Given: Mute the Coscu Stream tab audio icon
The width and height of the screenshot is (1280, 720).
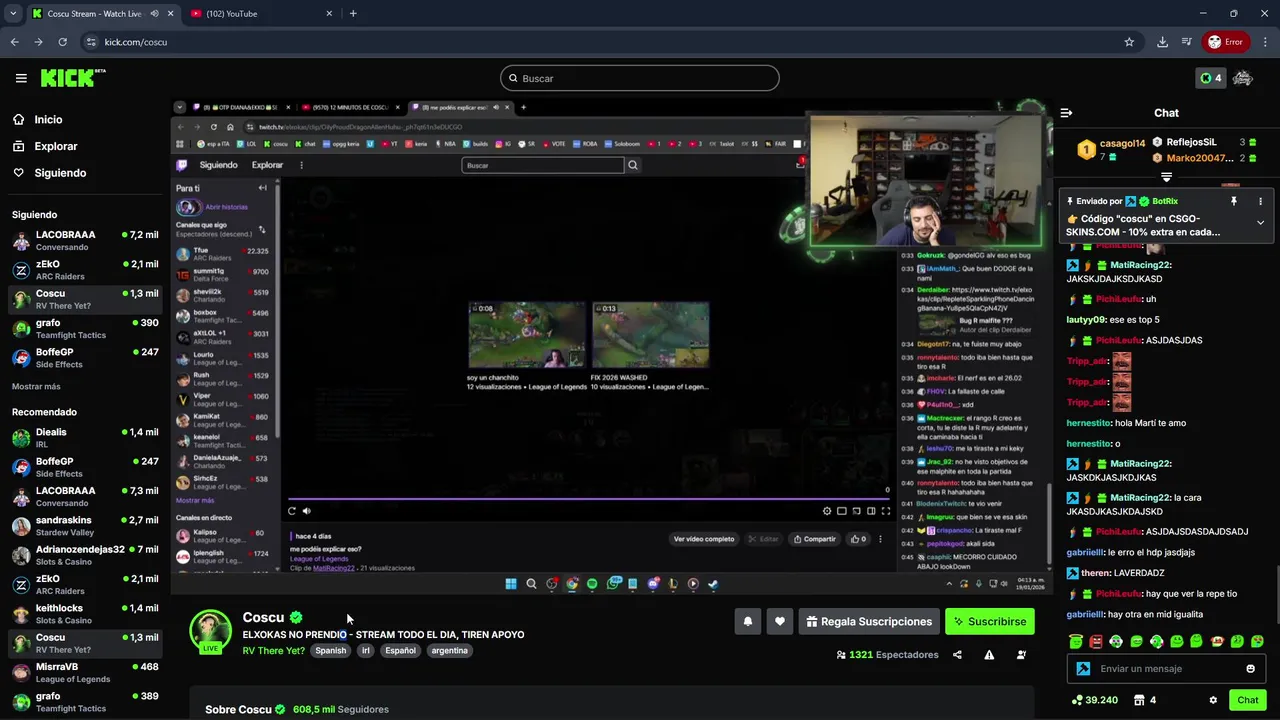Looking at the screenshot, I should (x=154, y=14).
